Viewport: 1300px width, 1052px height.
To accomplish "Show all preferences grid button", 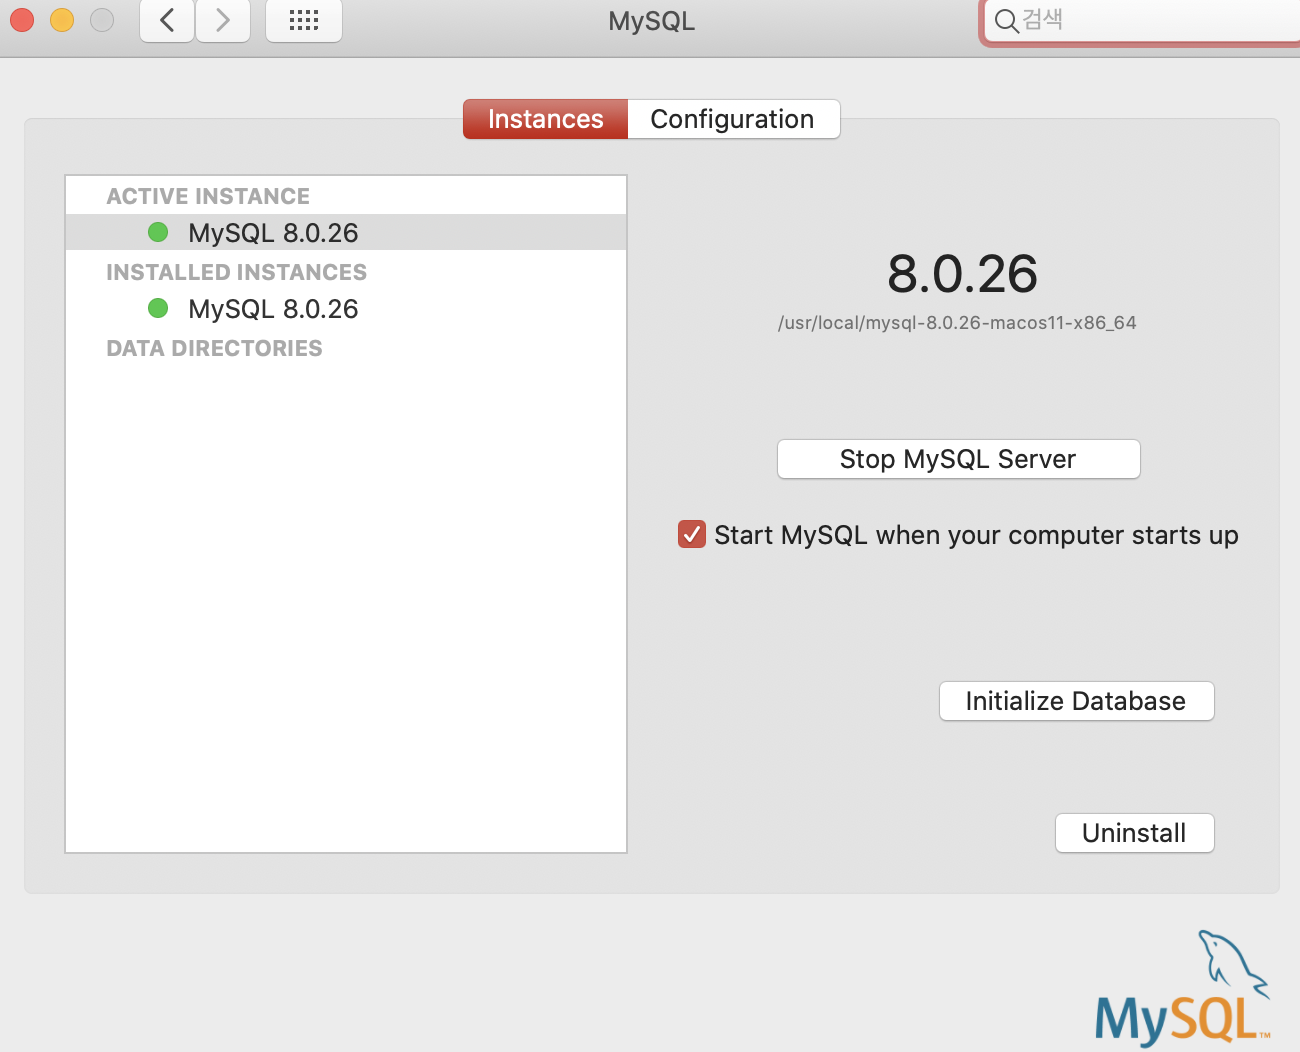I will pyautogui.click(x=304, y=20).
